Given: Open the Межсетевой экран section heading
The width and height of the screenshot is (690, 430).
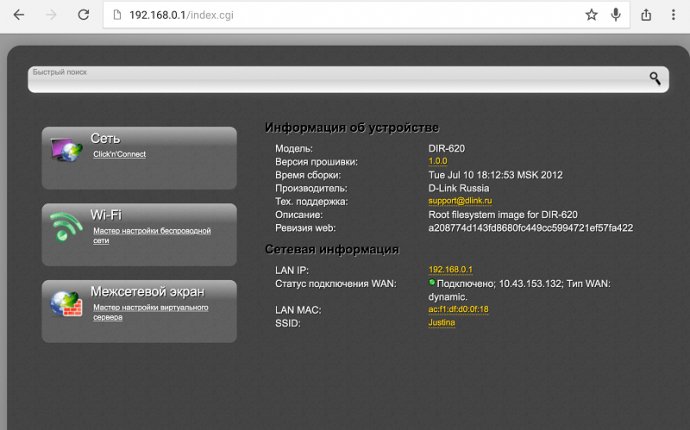Looking at the screenshot, I should [147, 291].
